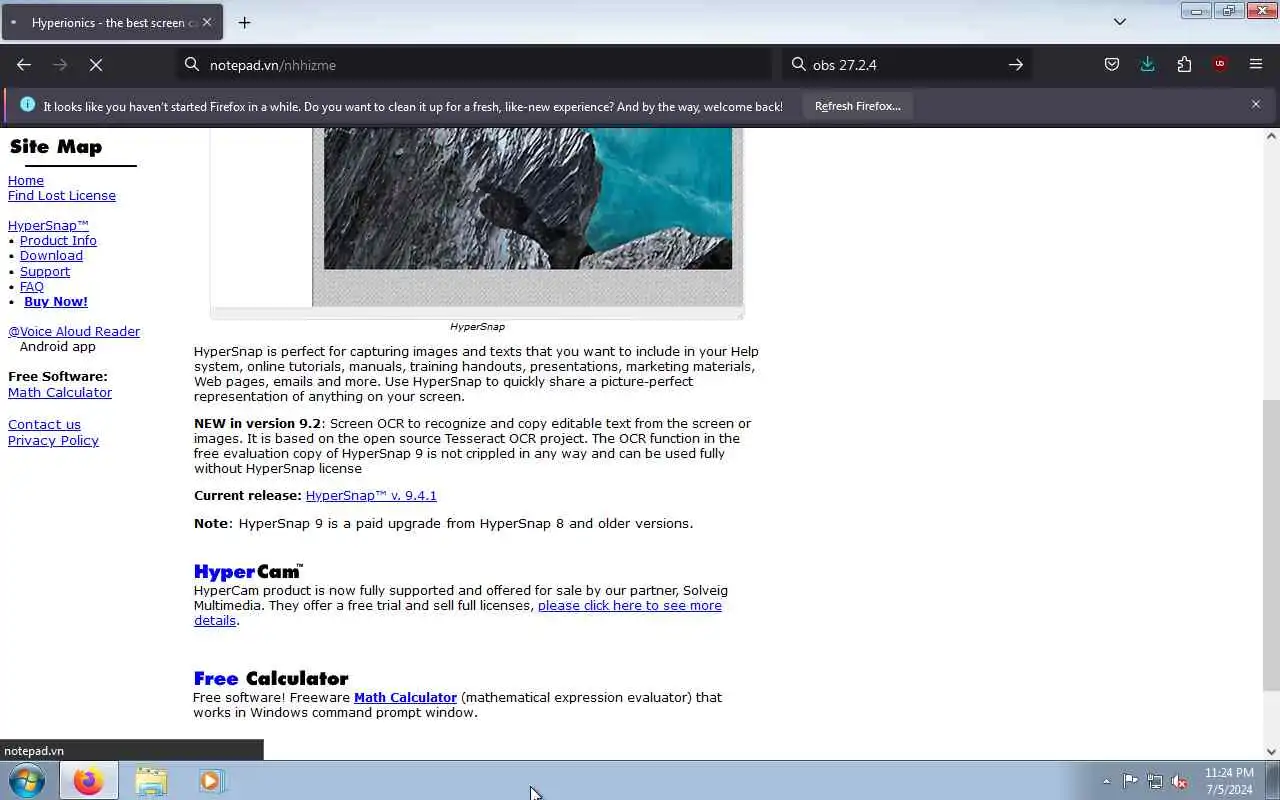Viewport: 1280px width, 800px height.
Task: Open the HyperSnap™ v. 9.4.1 release link
Action: coord(371,496)
